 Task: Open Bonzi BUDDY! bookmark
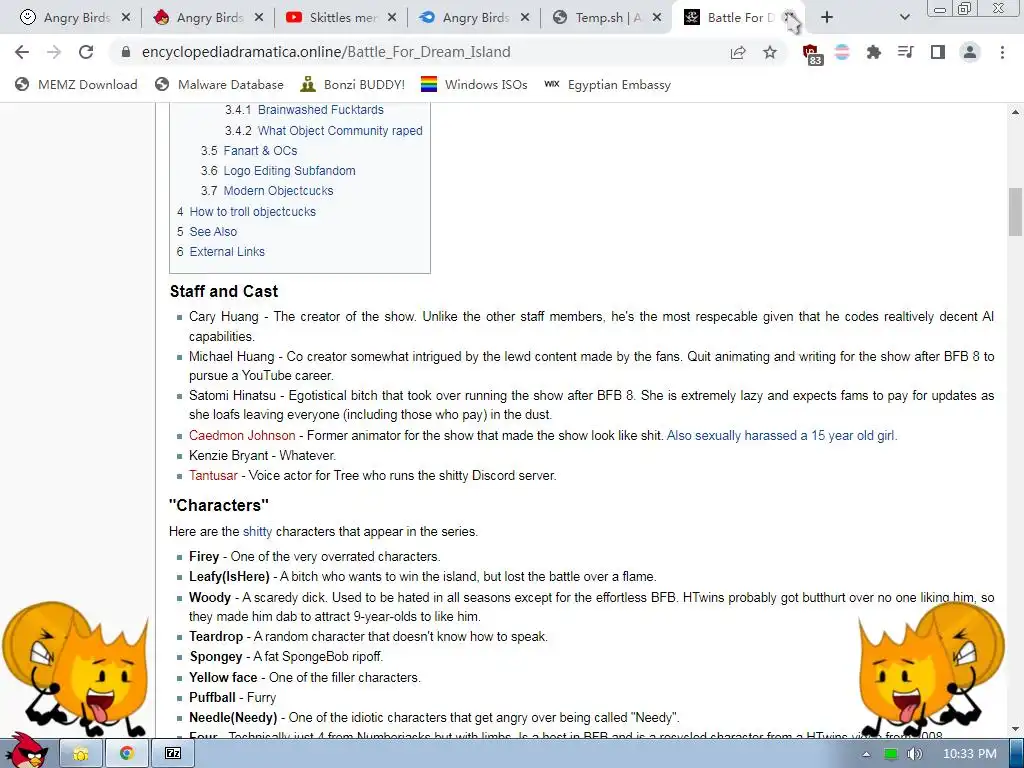pos(353,85)
